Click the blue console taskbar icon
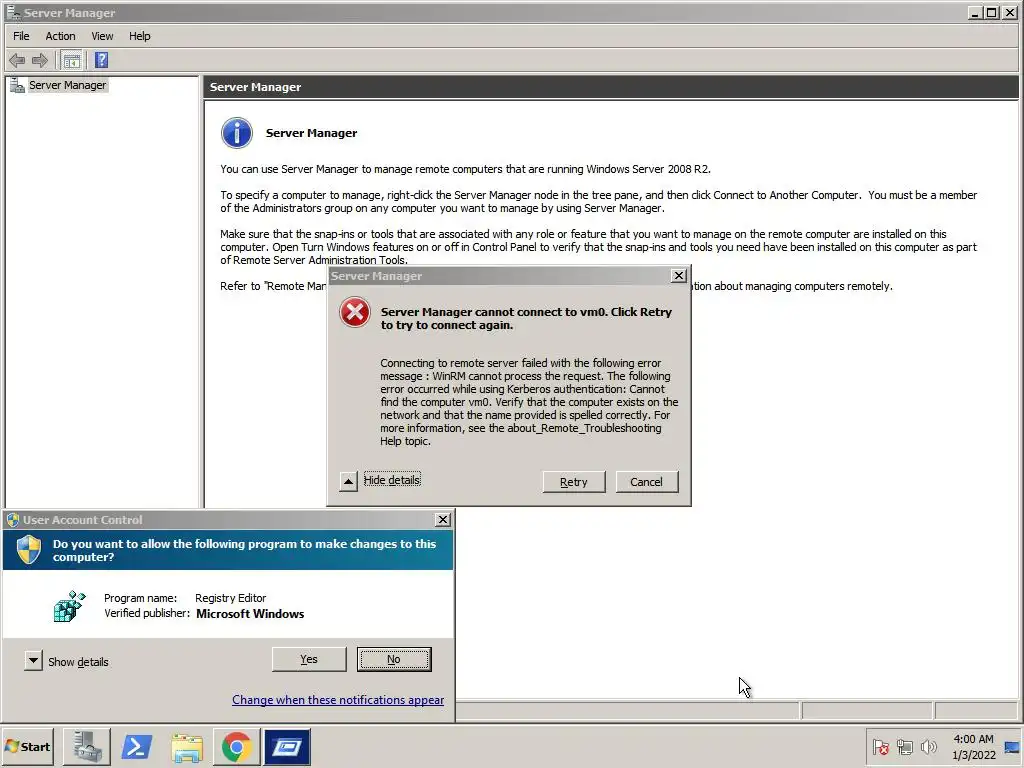 (287, 746)
